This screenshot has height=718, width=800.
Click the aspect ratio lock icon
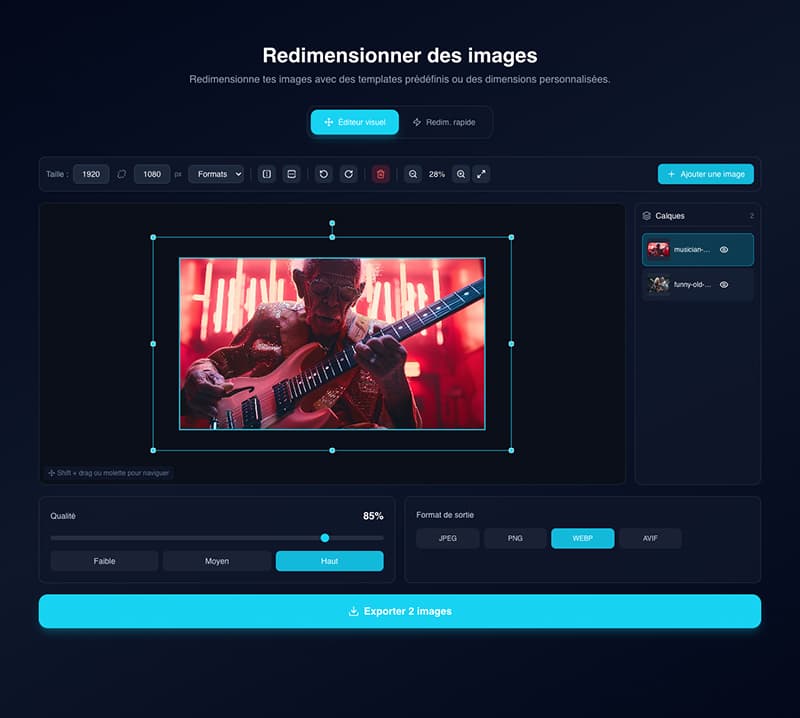click(122, 174)
